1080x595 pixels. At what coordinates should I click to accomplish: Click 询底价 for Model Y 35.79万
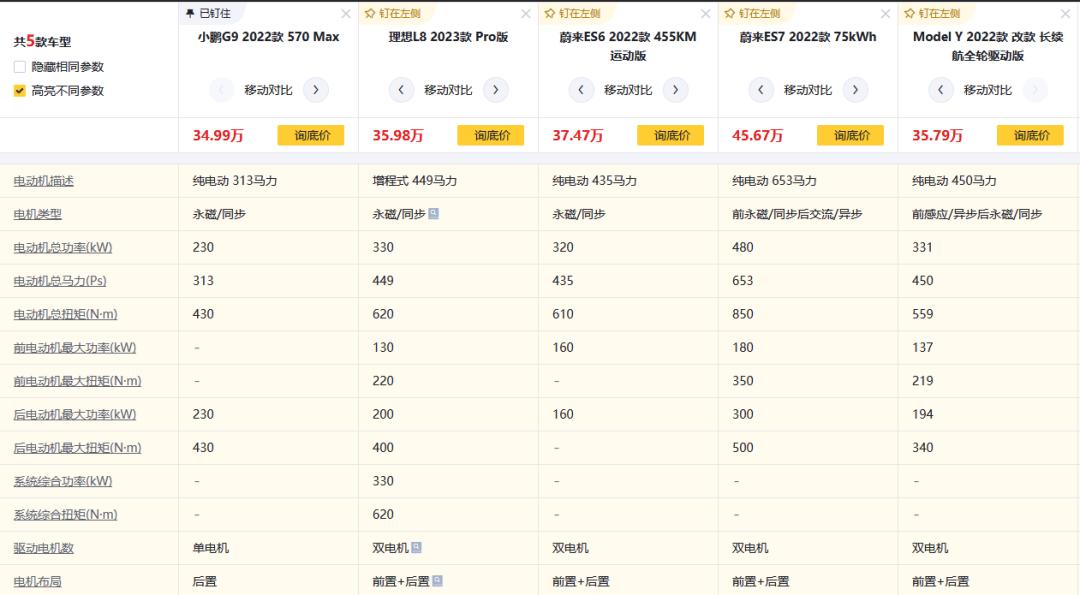coord(1030,135)
